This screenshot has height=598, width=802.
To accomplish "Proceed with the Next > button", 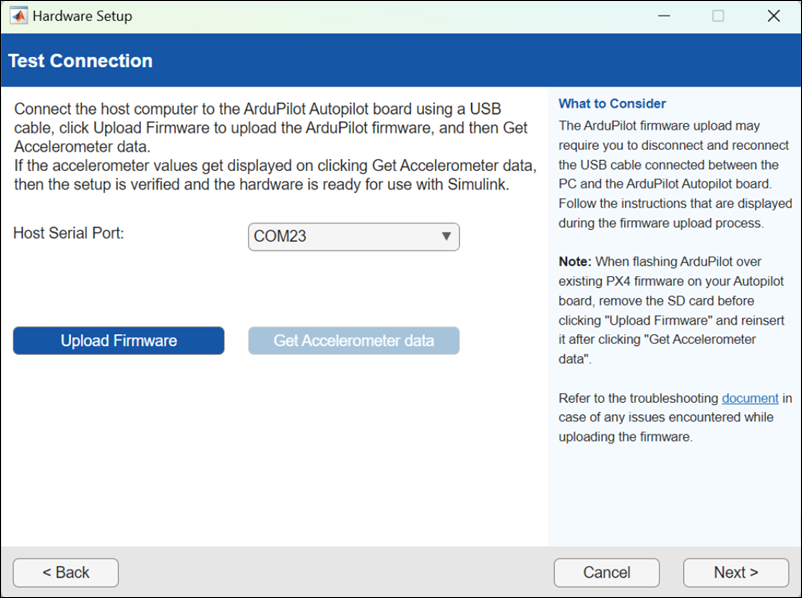I will 735,573.
